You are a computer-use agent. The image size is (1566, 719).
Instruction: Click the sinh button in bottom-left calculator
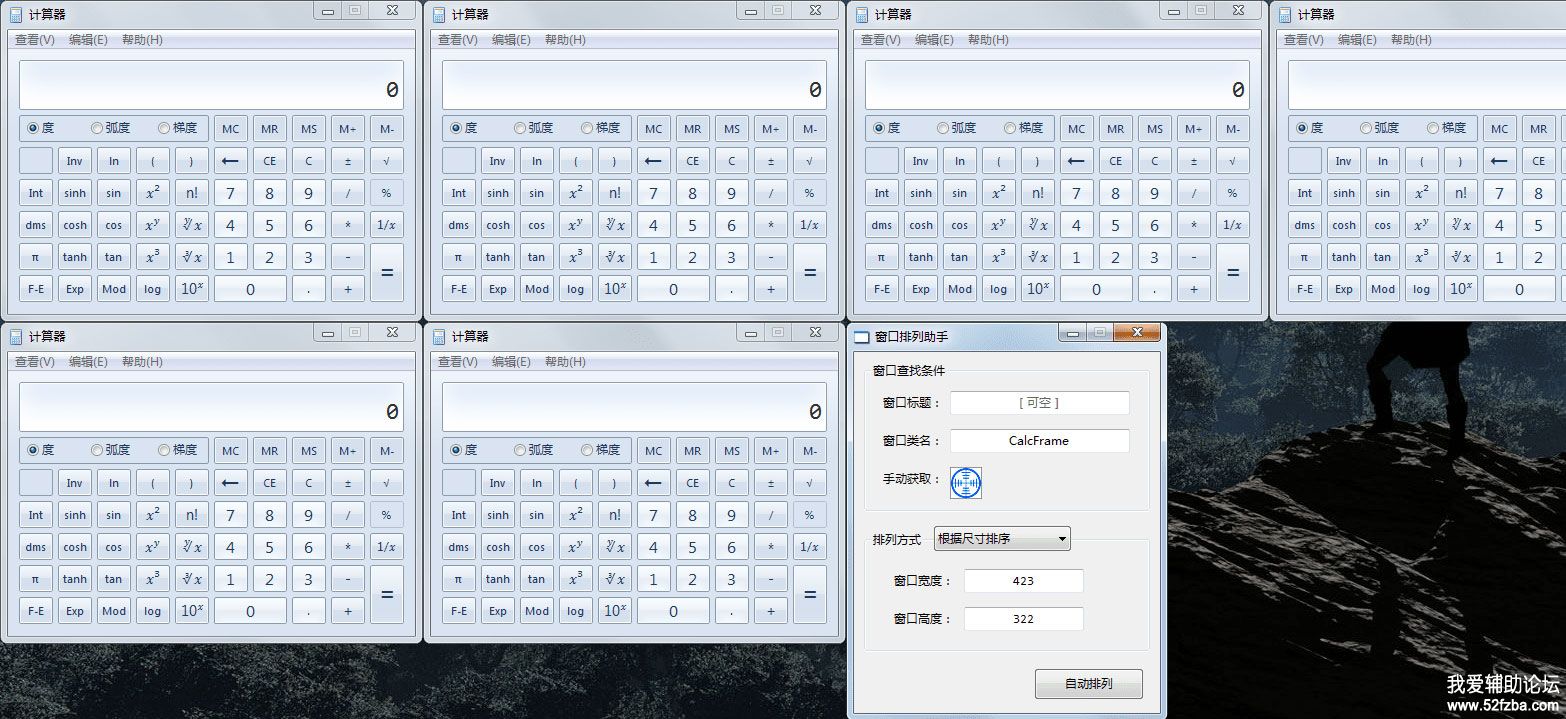pos(74,515)
